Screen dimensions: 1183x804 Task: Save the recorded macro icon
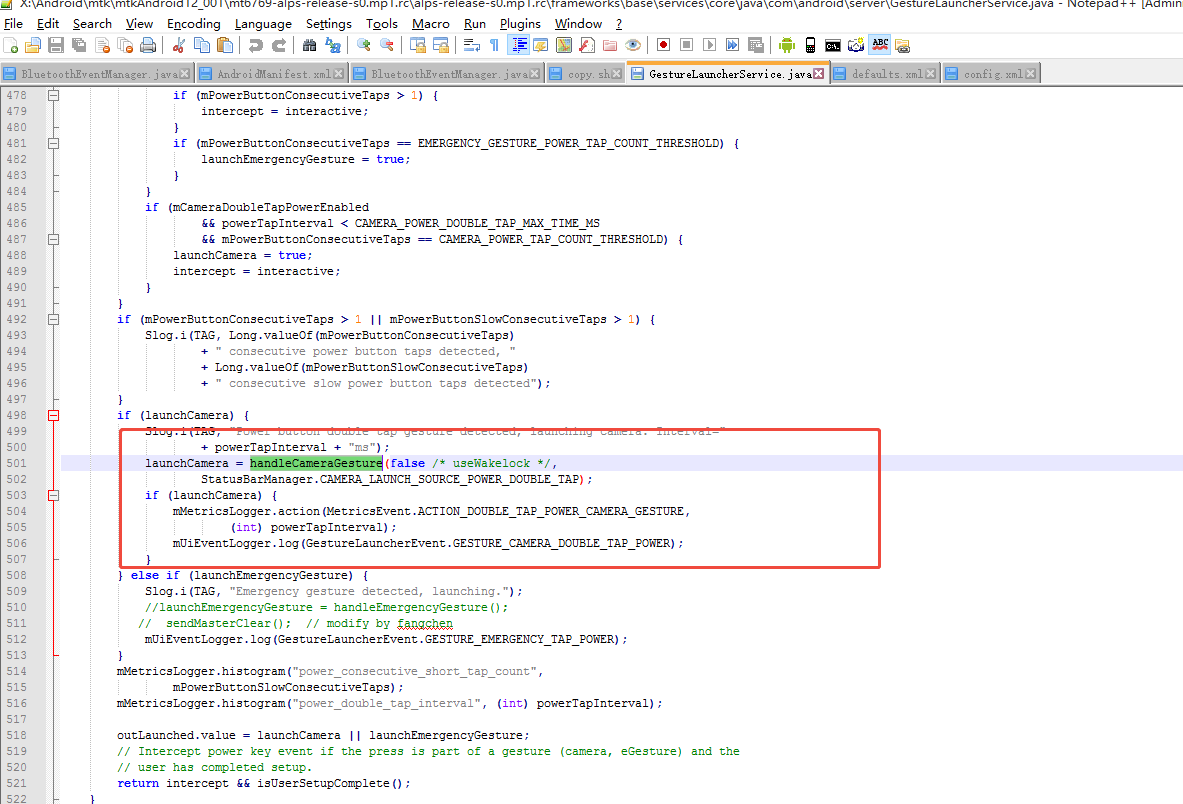point(755,45)
